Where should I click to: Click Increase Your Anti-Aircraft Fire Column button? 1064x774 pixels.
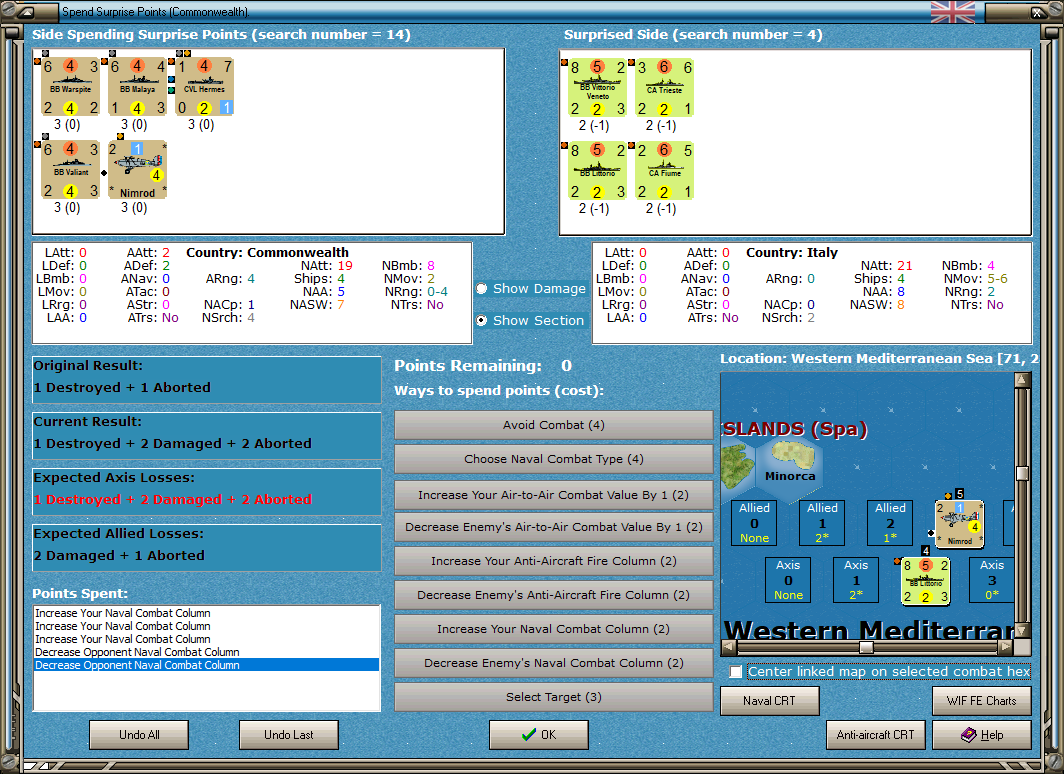pyautogui.click(x=554, y=561)
